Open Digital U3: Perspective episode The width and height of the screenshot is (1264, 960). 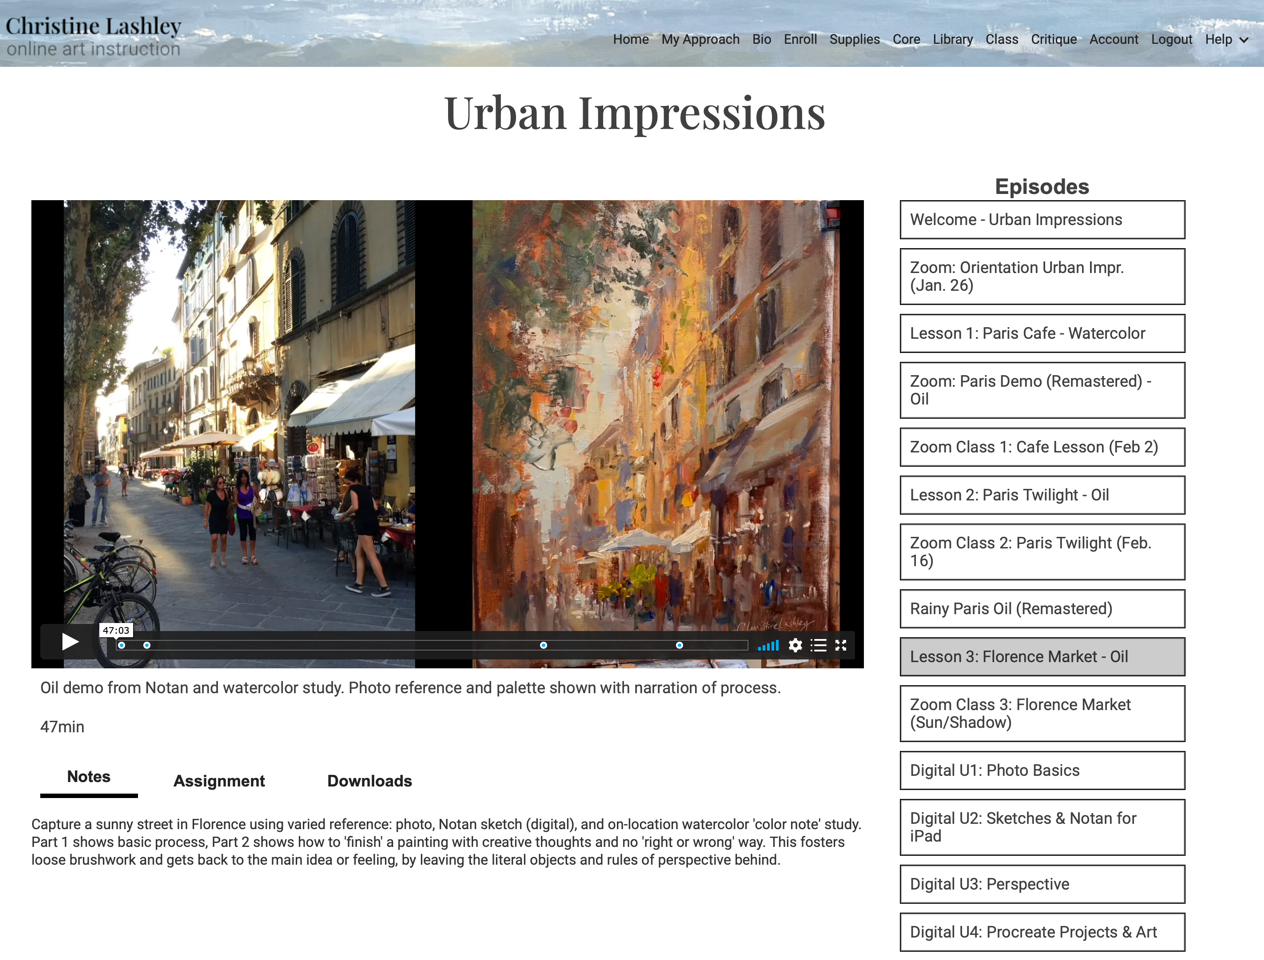tap(1042, 885)
